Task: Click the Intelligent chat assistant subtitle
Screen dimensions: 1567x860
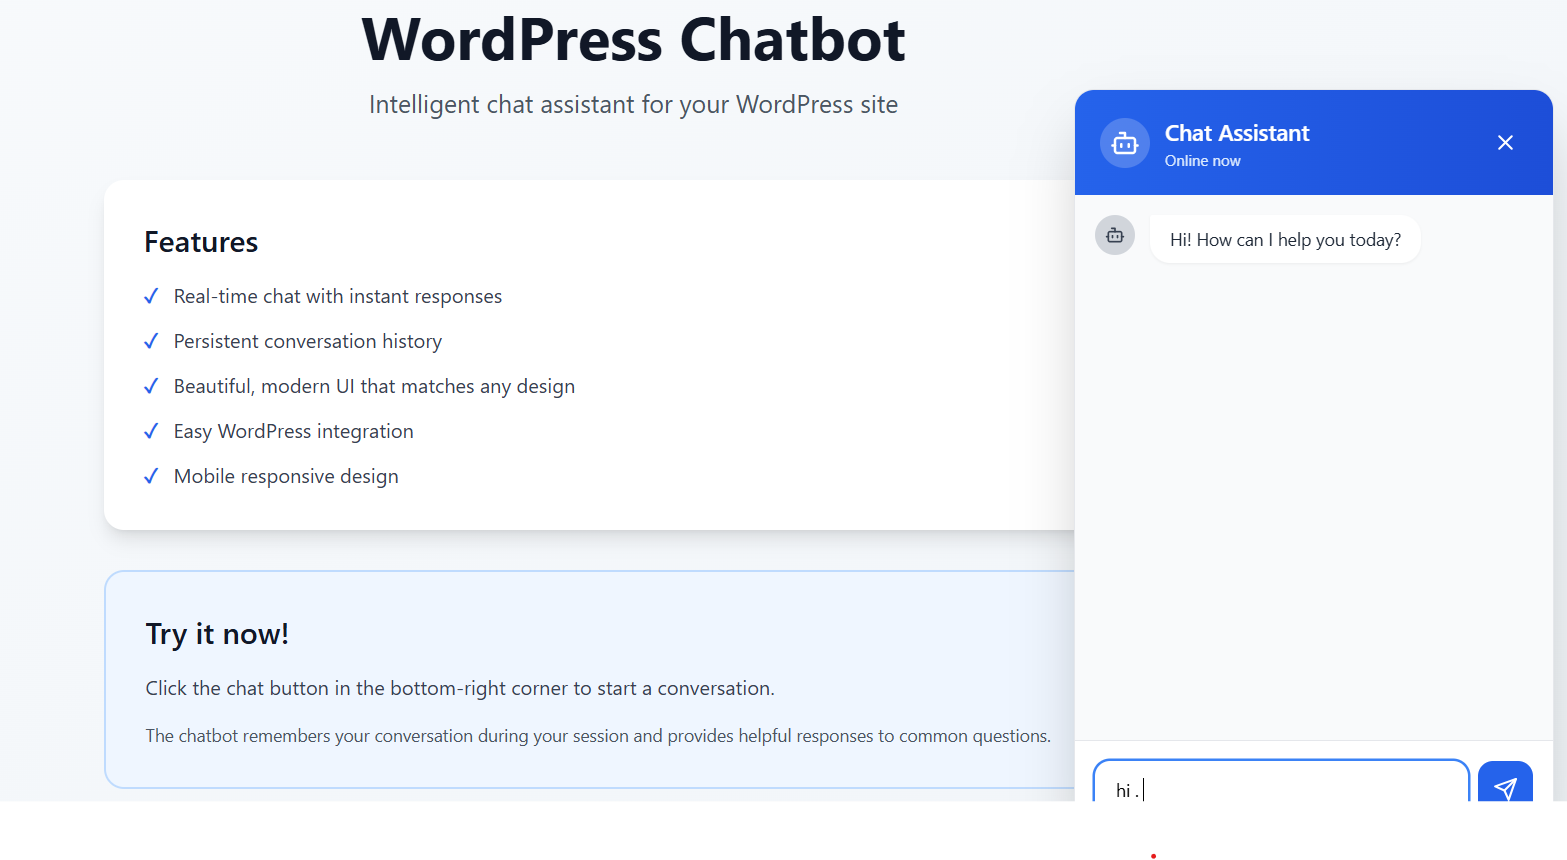Action: (633, 105)
